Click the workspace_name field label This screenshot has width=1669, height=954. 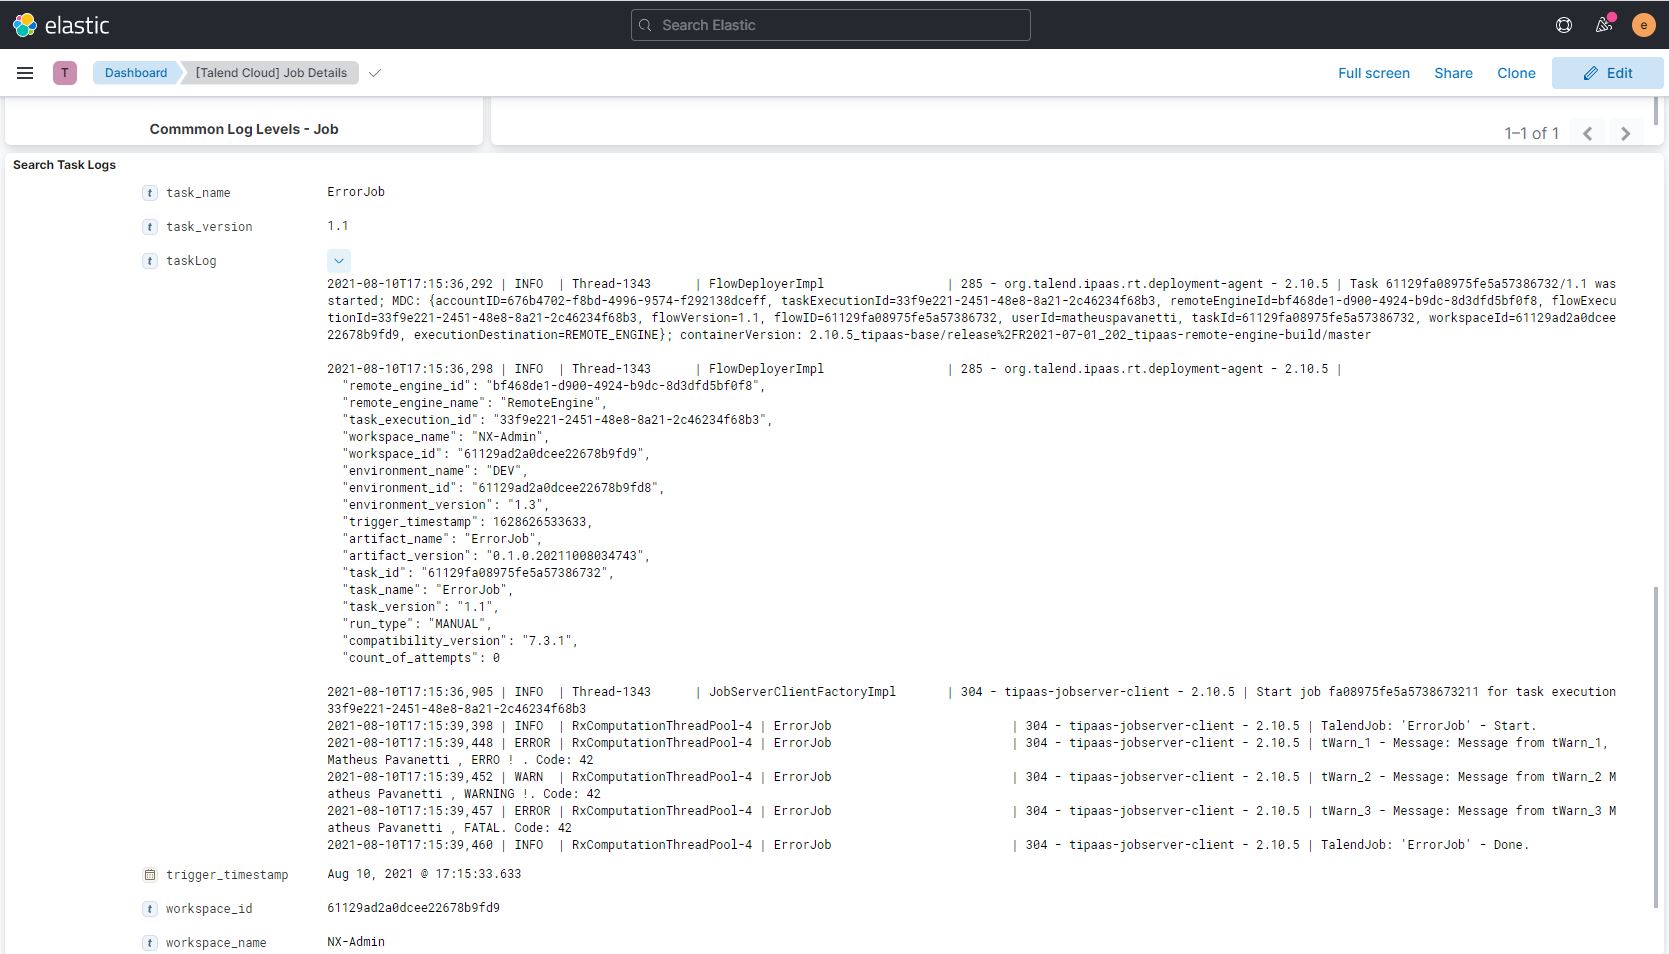[216, 943]
